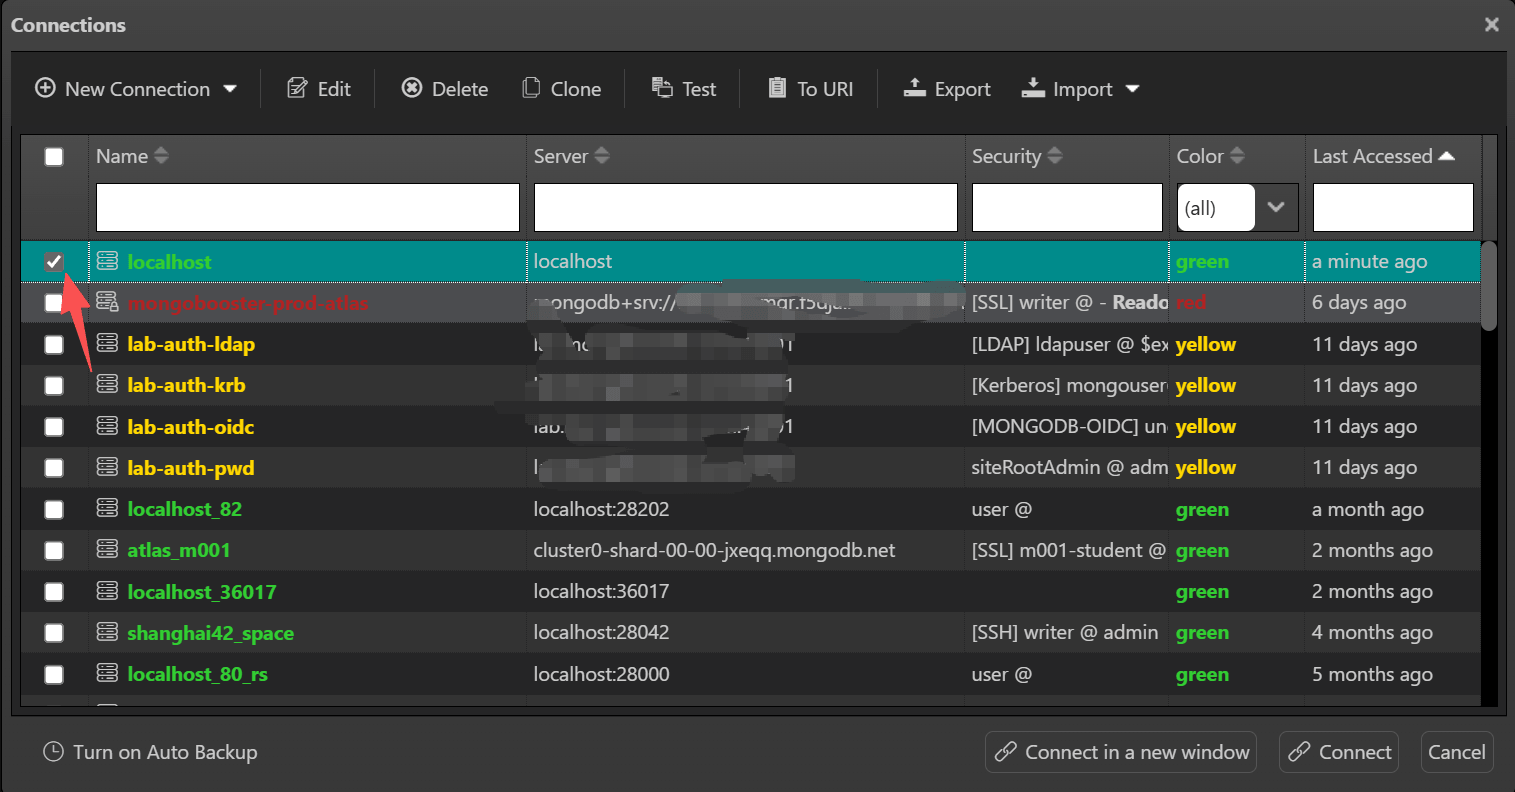The height and width of the screenshot is (792, 1515).
Task: Click server icon beside atlas_m001
Action: point(107,549)
